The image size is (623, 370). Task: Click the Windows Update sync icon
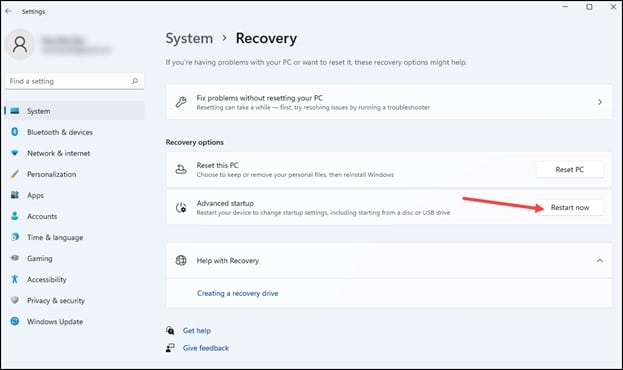(x=15, y=322)
